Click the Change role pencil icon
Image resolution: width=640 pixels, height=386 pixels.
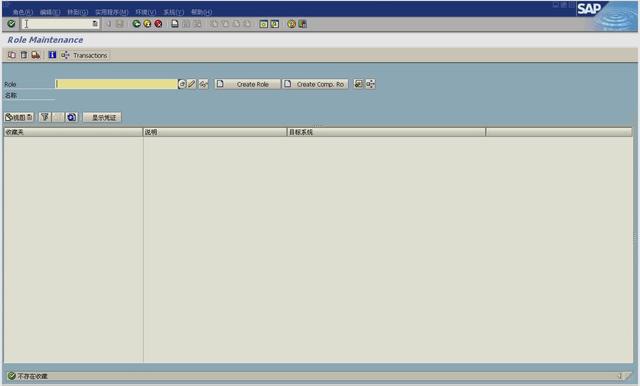tap(192, 84)
